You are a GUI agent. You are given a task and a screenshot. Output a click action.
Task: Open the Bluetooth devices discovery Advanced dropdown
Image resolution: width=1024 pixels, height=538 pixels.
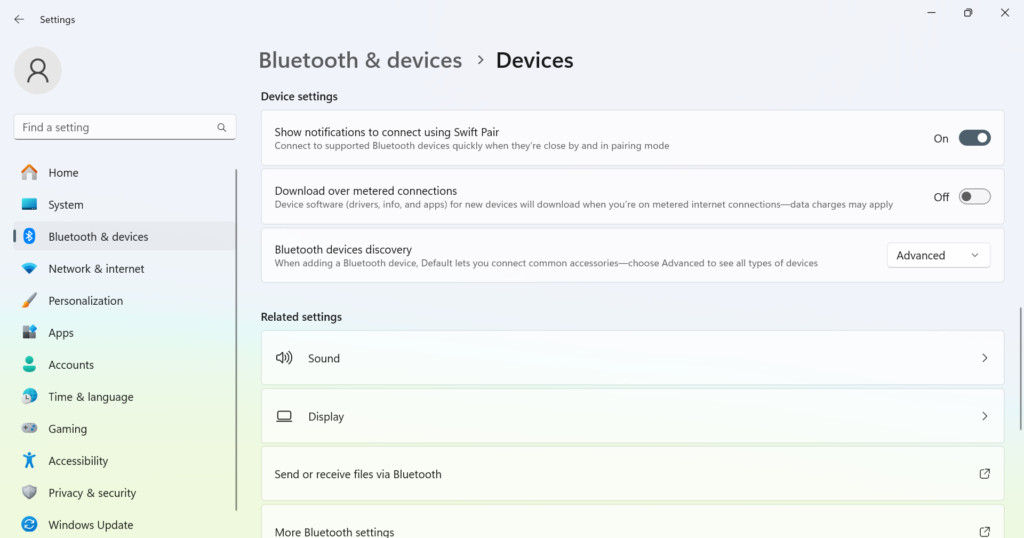(x=938, y=255)
